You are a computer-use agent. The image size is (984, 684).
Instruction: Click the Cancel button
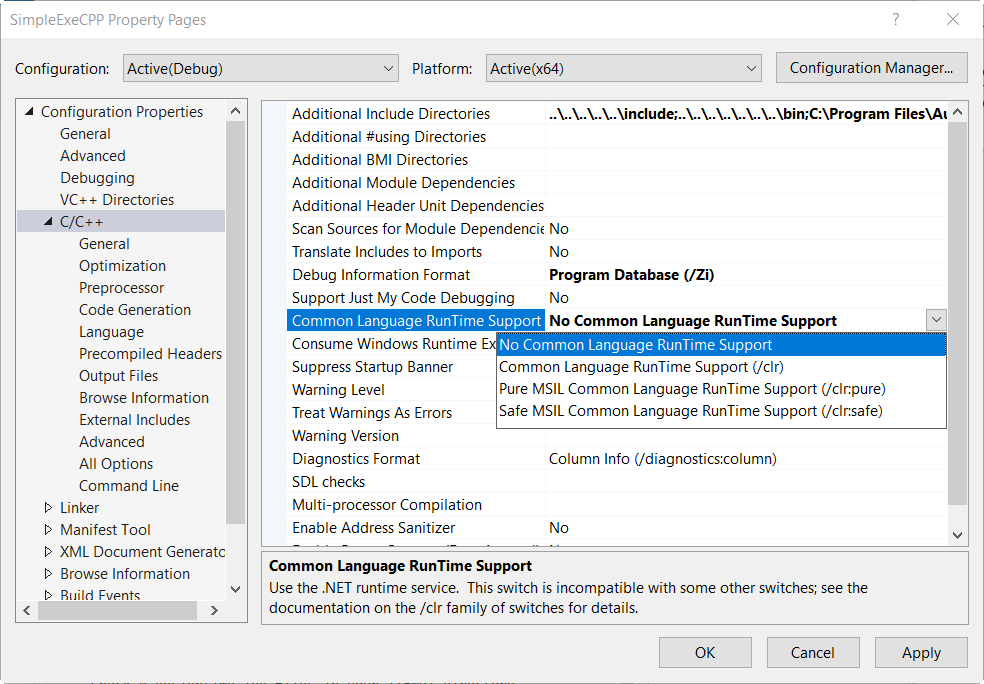point(813,653)
